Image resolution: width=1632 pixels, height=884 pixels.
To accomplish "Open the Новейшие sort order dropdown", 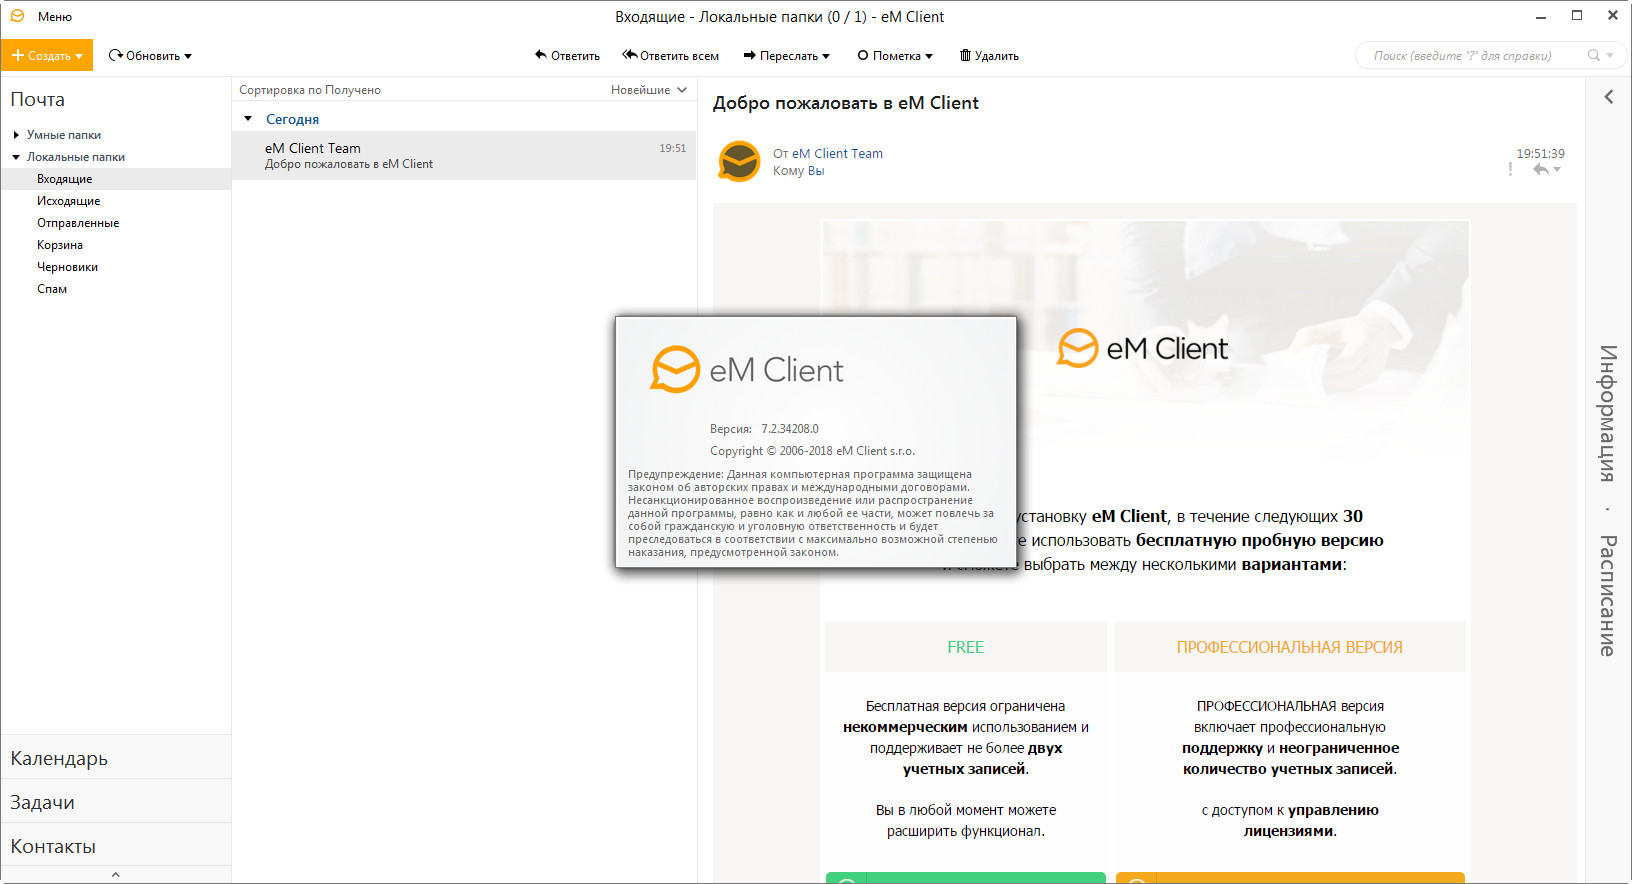I will pyautogui.click(x=649, y=90).
